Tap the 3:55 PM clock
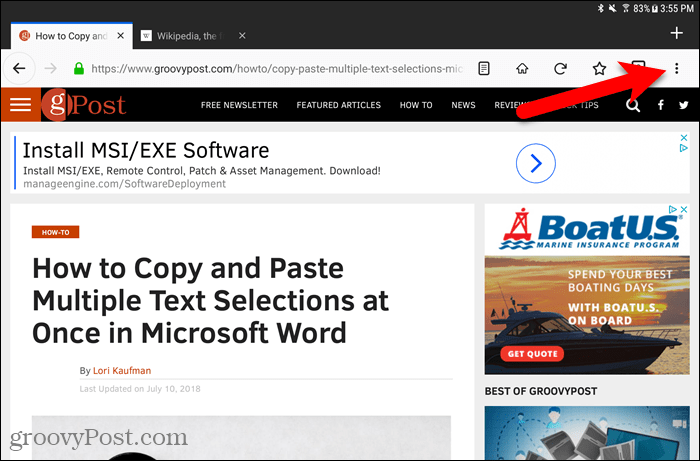Screen dimensions: 700x461 coord(677,8)
